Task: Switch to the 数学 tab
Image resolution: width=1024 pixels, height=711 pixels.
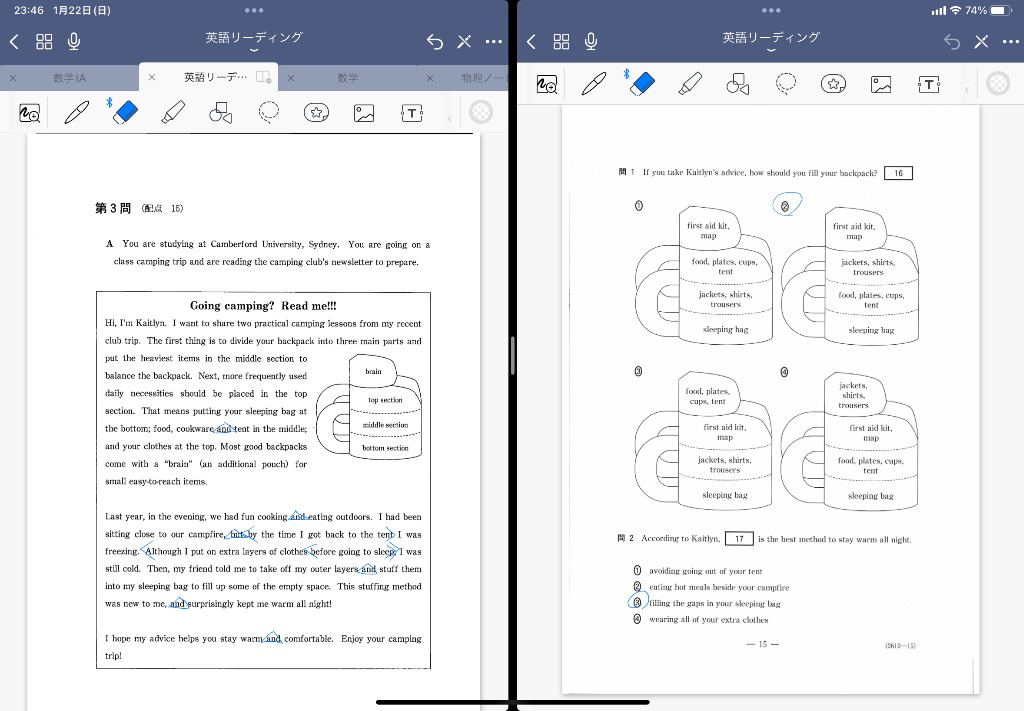Action: pos(347,77)
